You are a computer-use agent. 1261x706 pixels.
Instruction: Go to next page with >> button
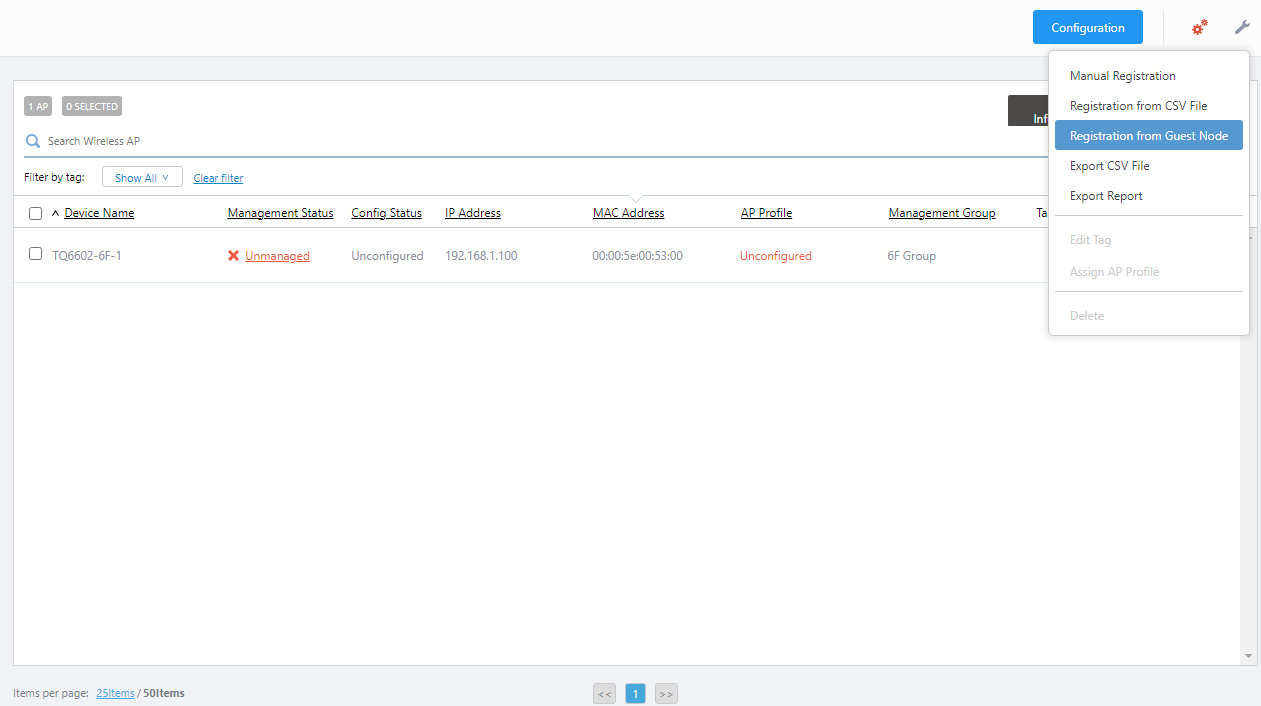666,694
